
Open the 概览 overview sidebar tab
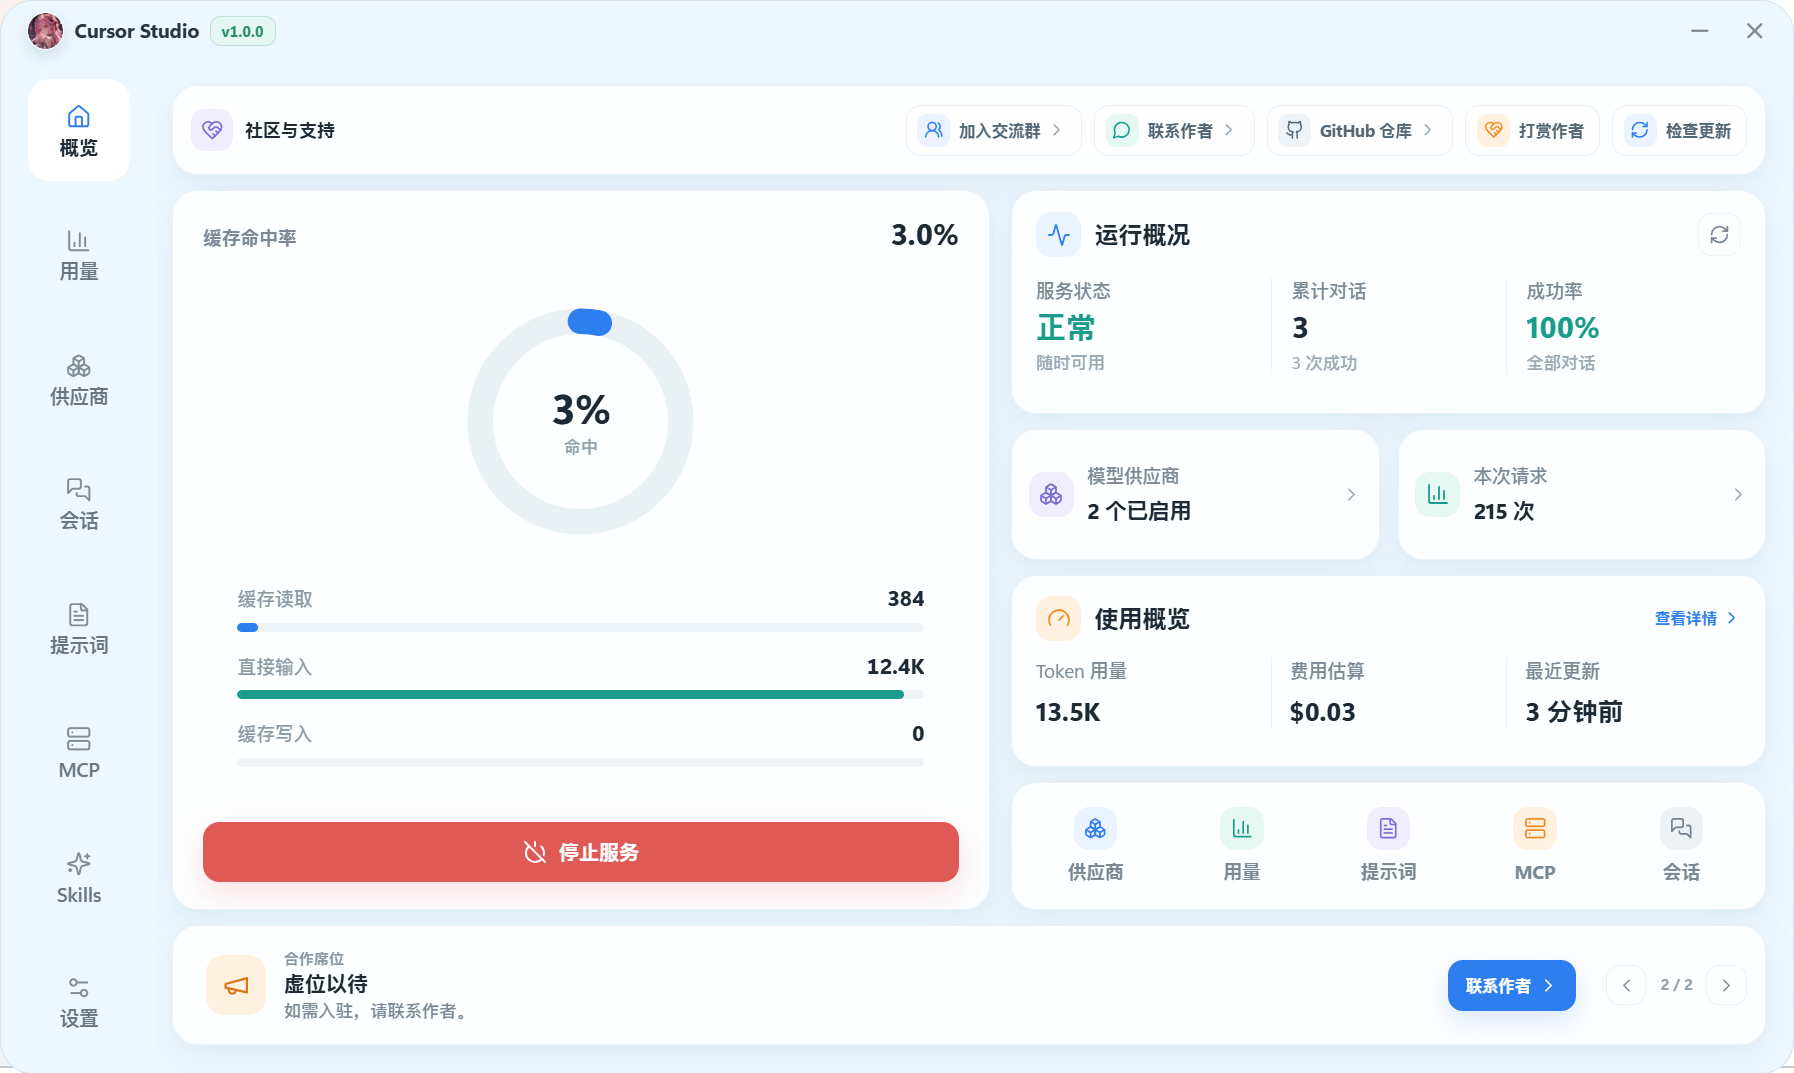coord(79,130)
